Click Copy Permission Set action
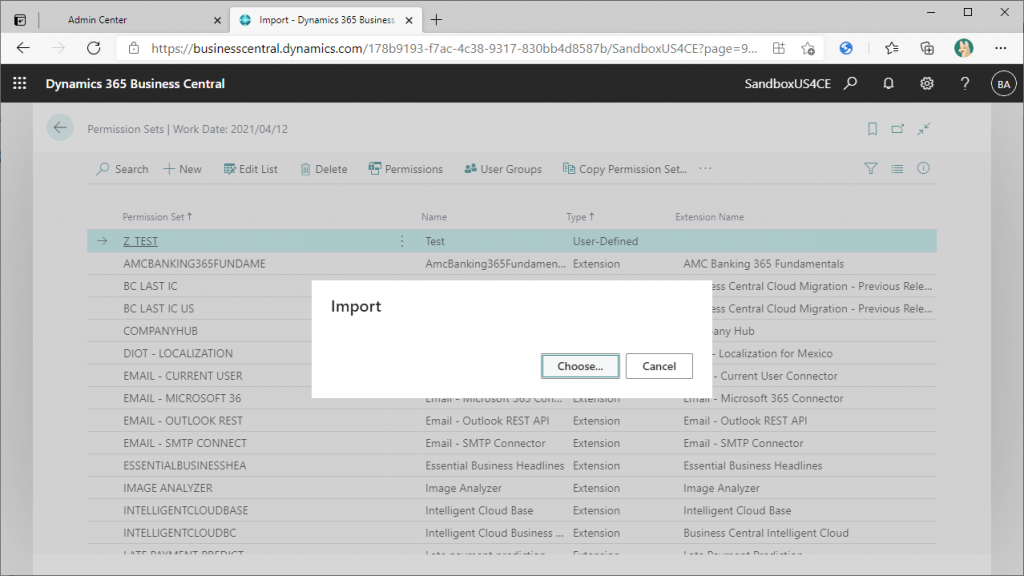 [x=625, y=169]
